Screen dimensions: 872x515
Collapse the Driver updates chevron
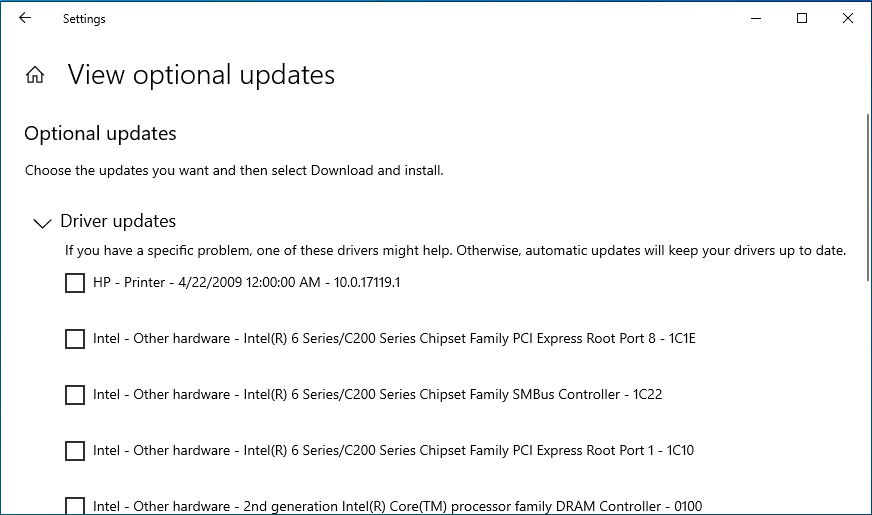click(42, 223)
